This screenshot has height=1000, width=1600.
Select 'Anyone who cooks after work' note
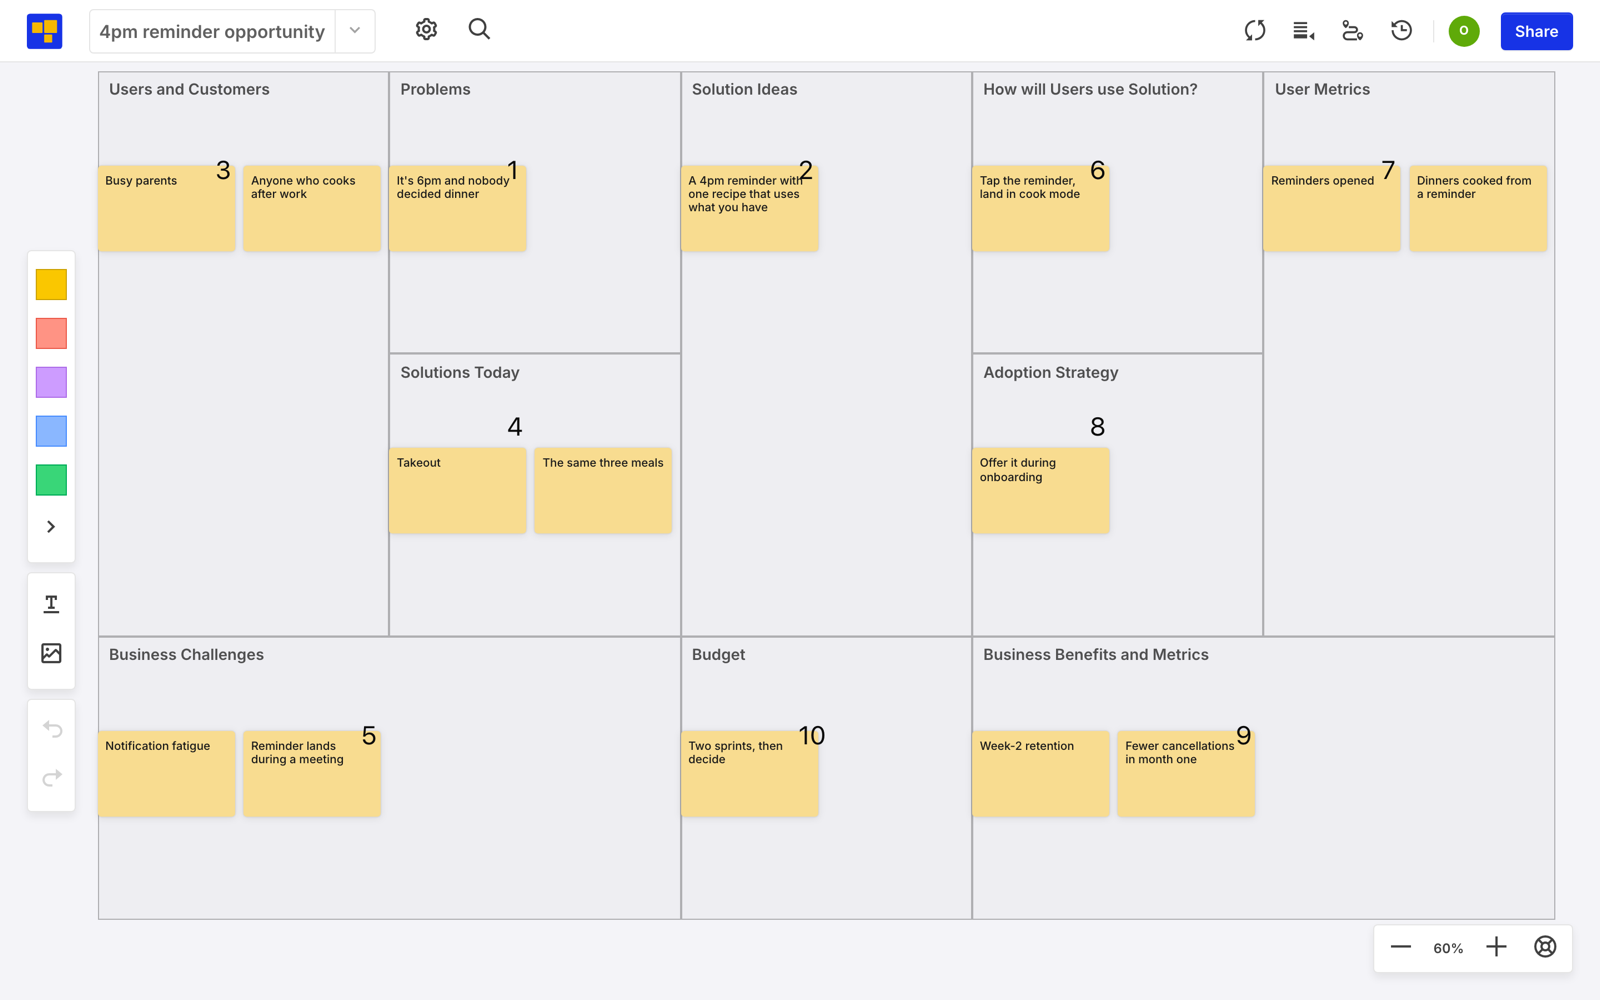click(x=312, y=208)
